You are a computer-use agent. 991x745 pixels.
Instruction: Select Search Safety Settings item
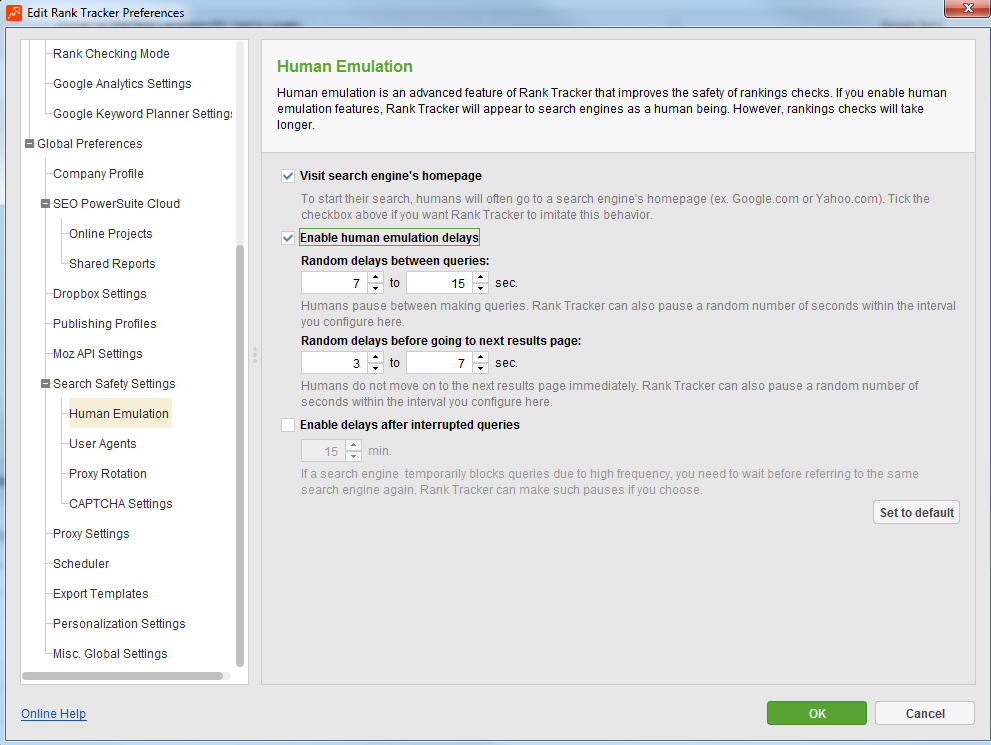[114, 384]
